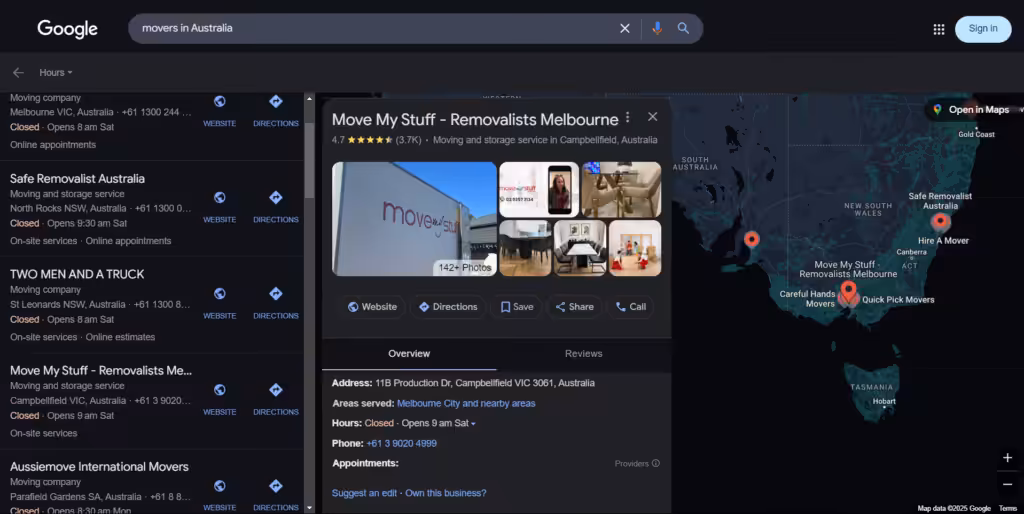Open the phone video call photo thumbnail
Viewport: 1024px width, 514px height.
point(539,189)
